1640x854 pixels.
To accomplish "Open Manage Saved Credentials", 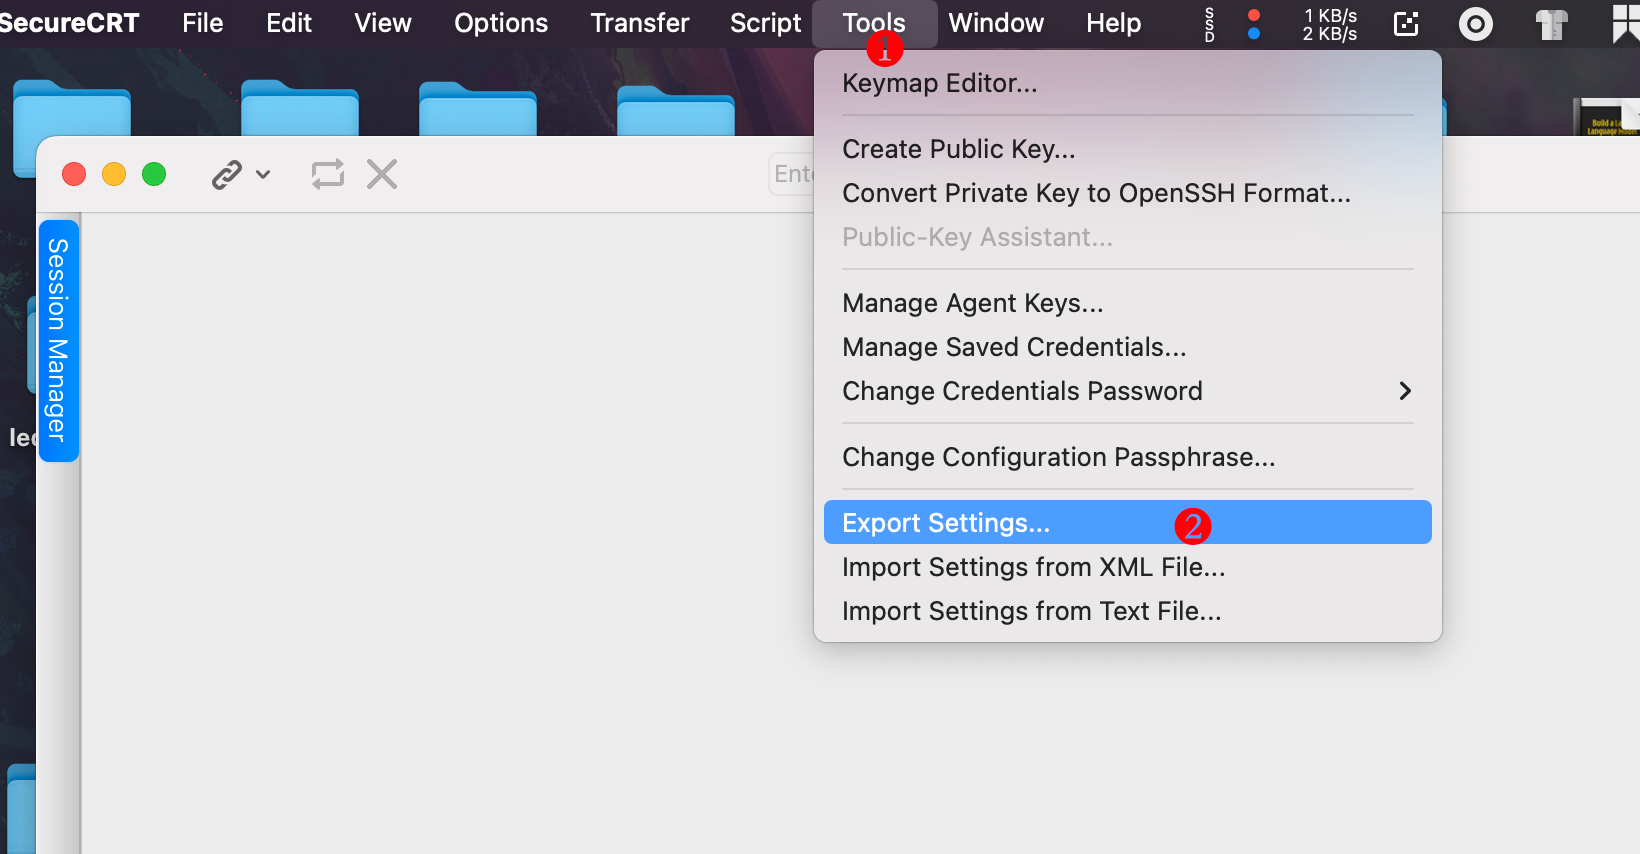I will 1014,347.
